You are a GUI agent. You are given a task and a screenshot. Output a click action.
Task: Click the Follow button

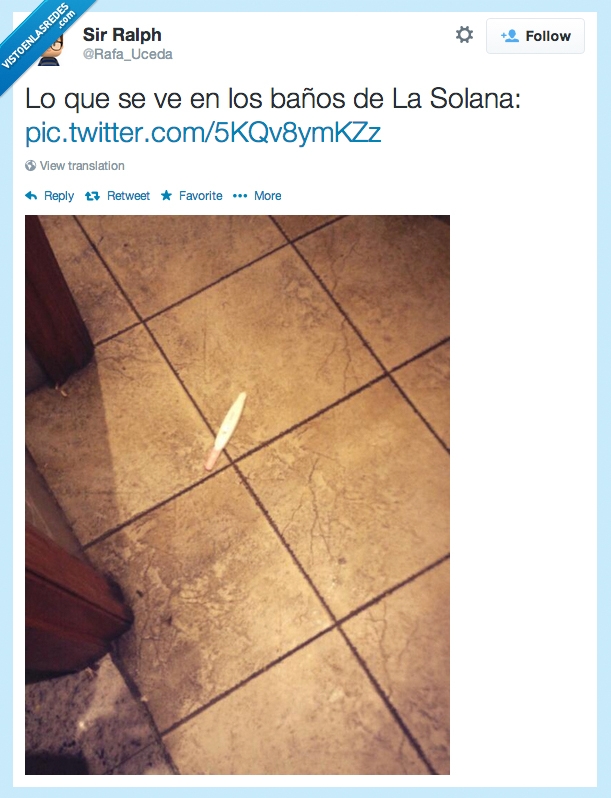tap(535, 36)
